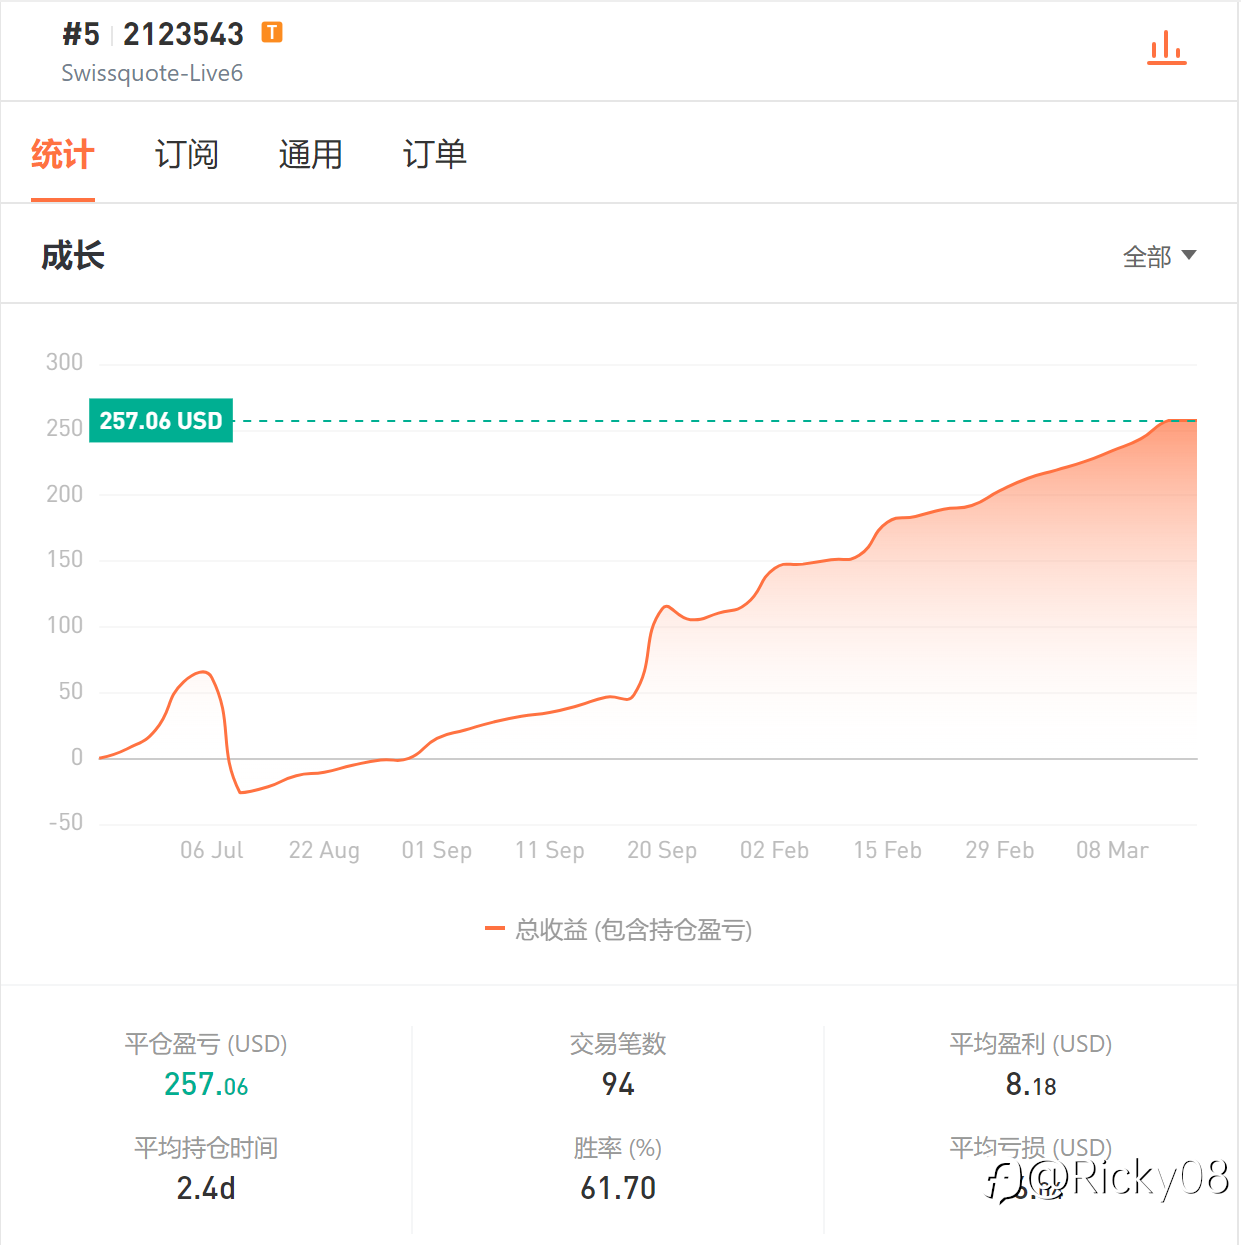Switch to the 统计 tab
This screenshot has width=1241, height=1245.
click(62, 155)
